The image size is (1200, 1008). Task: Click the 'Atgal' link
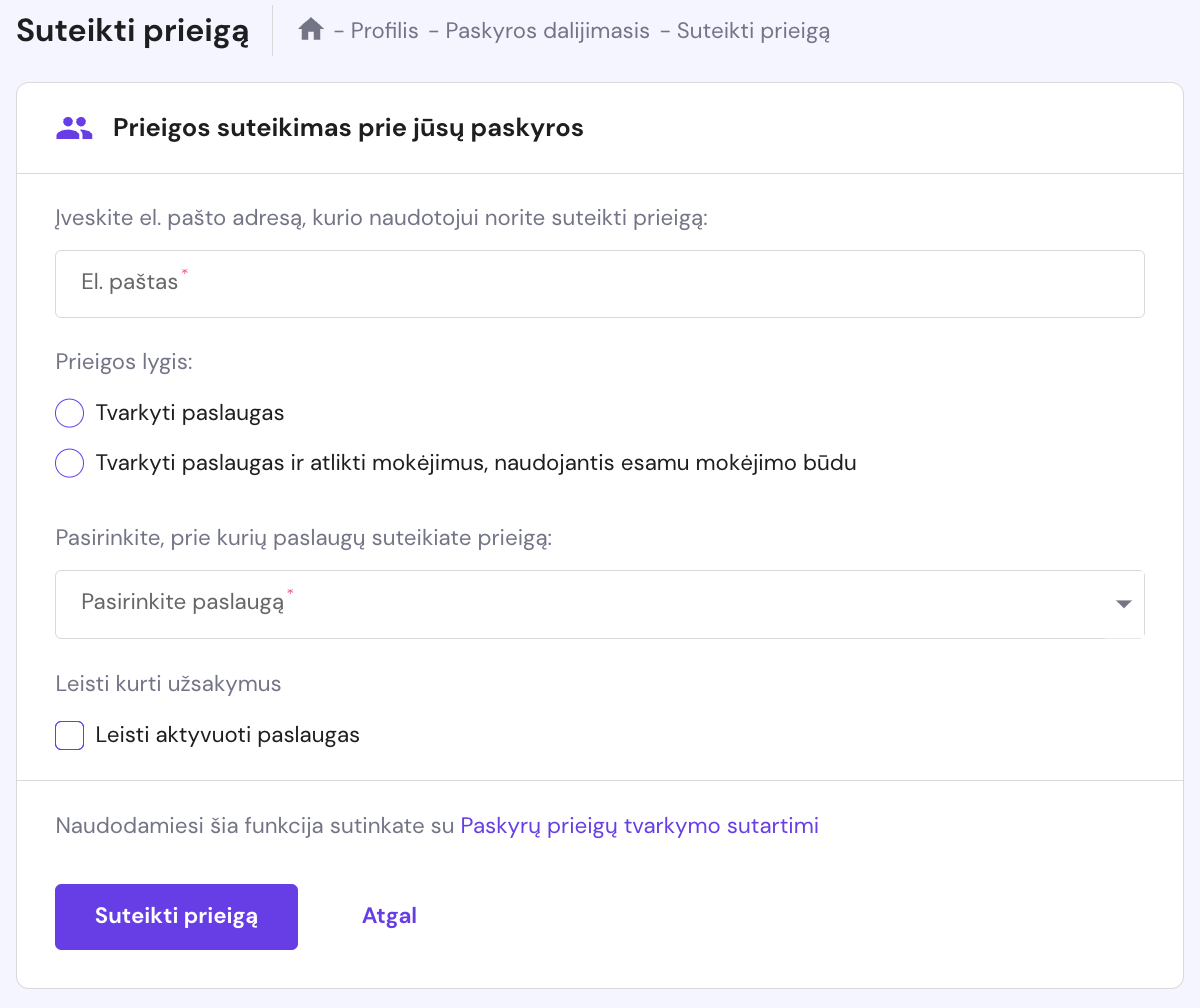tap(390, 915)
